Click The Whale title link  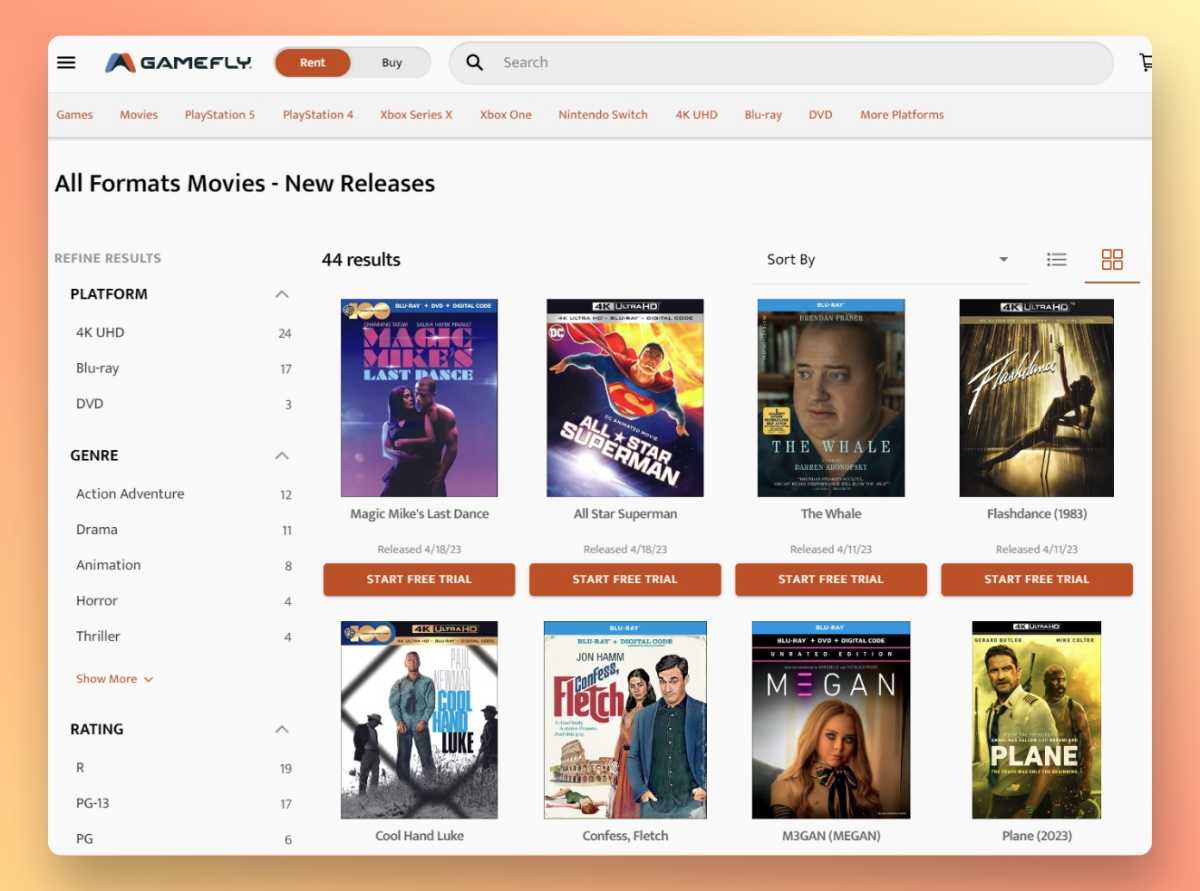(831, 514)
